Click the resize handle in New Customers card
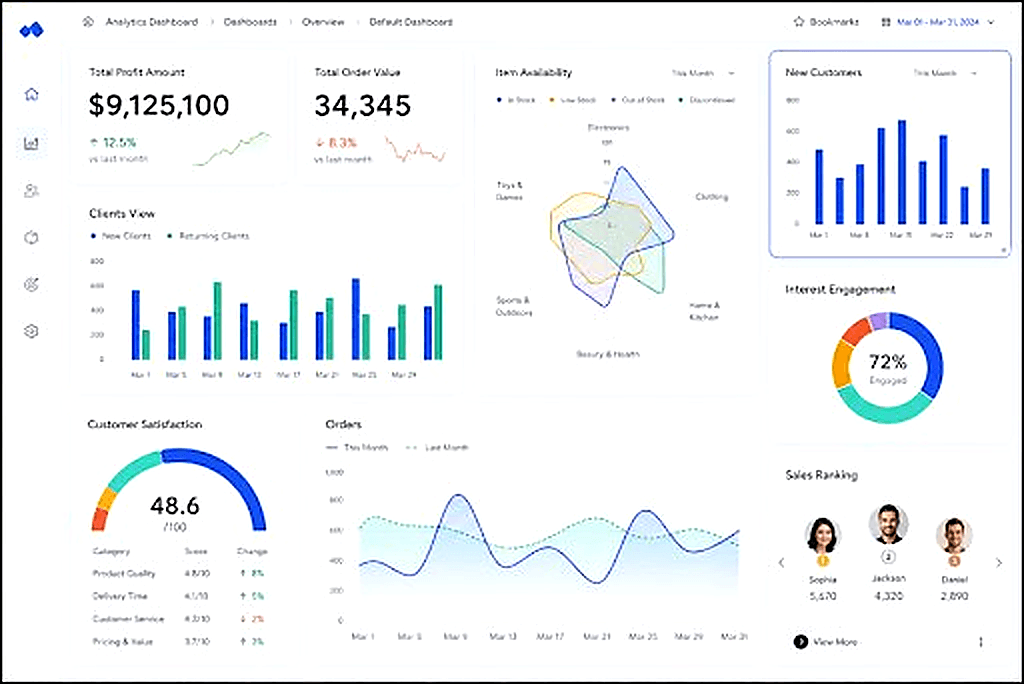The width and height of the screenshot is (1024, 684). click(1004, 250)
